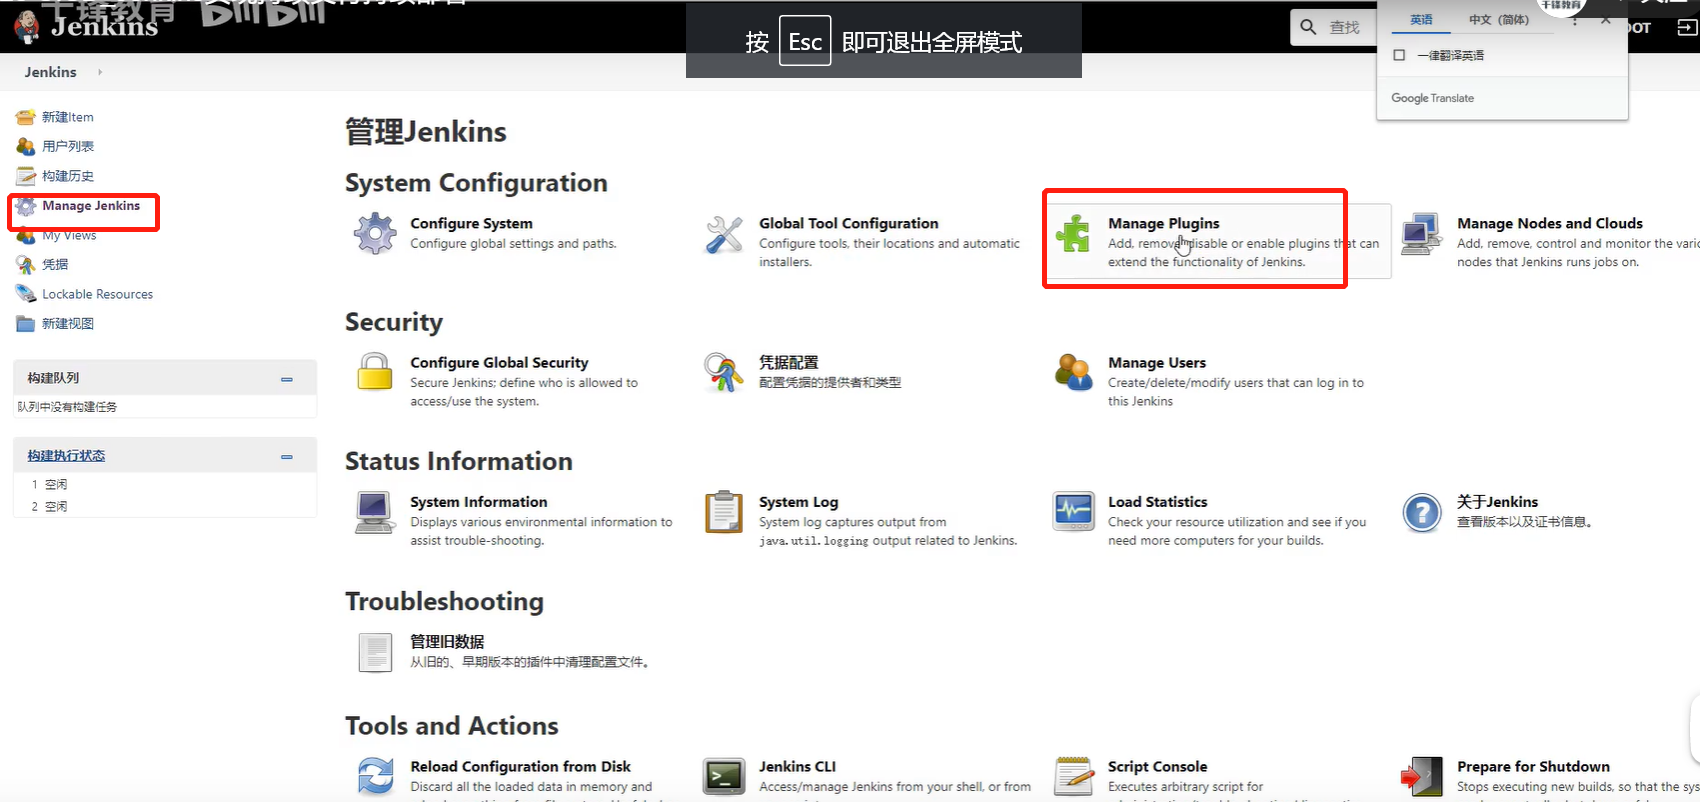
Task: Click the 新建Item sidebar icon
Action: (26, 117)
